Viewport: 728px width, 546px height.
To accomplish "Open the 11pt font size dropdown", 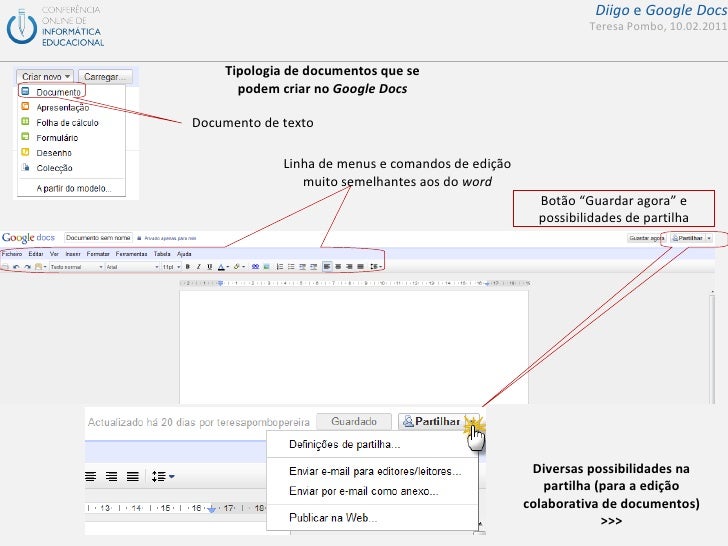I will pyautogui.click(x=171, y=266).
